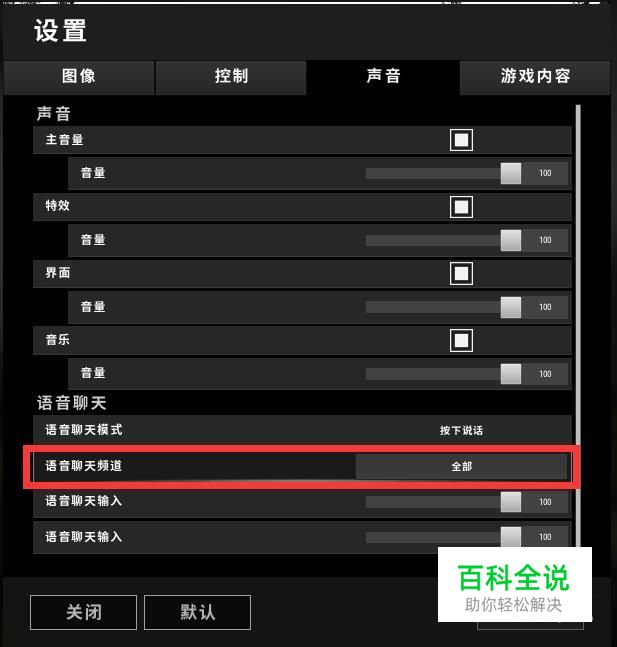Click the 关闭 button
Image resolution: width=617 pixels, height=647 pixels.
(x=83, y=612)
